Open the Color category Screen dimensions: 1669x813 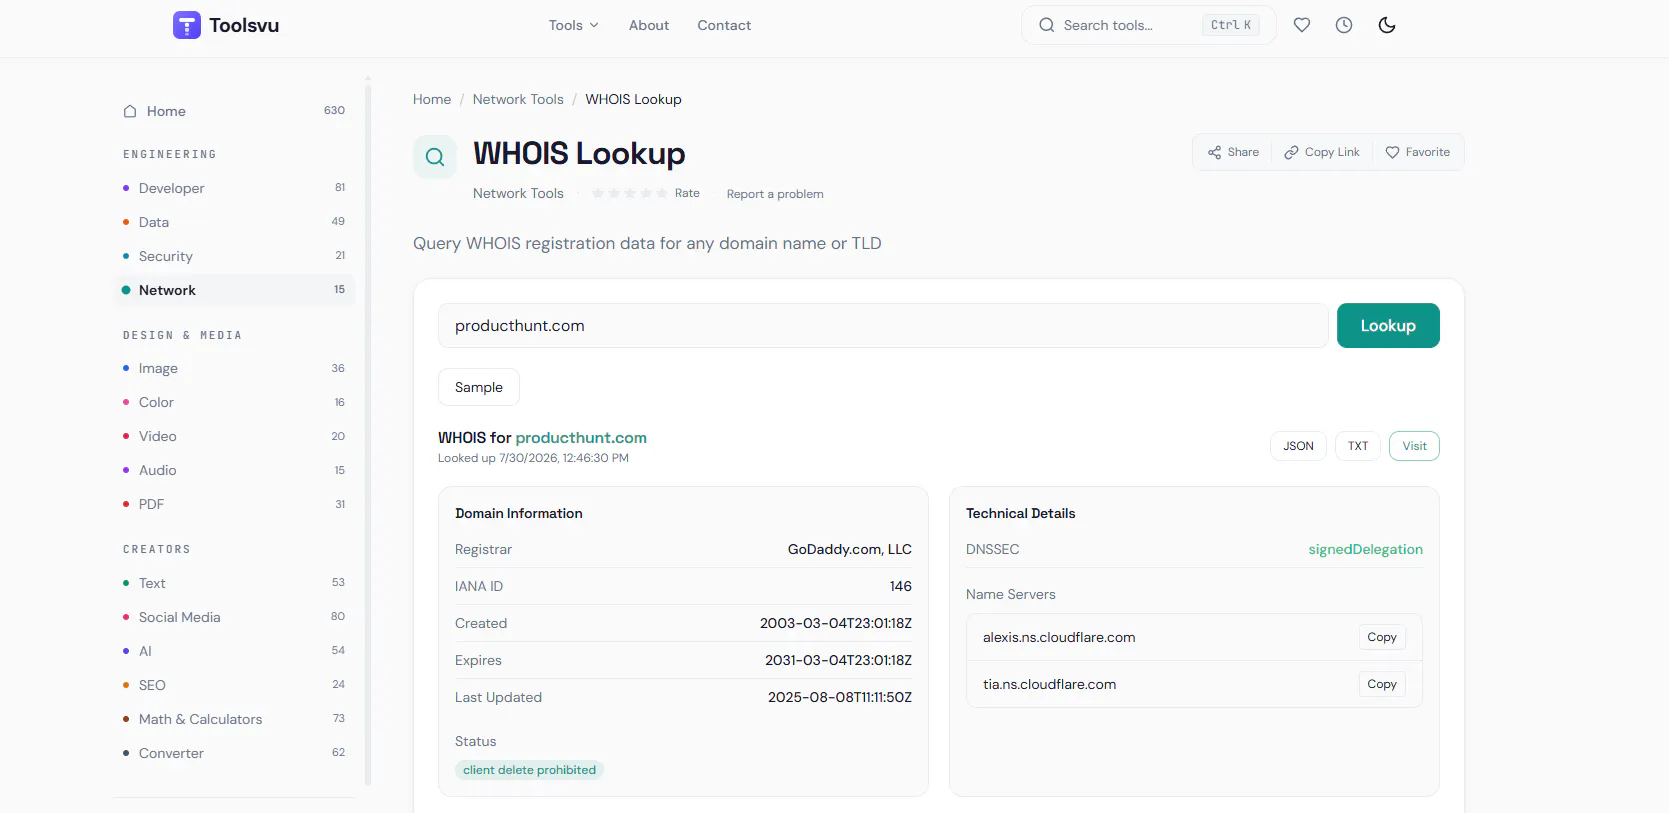click(x=234, y=402)
